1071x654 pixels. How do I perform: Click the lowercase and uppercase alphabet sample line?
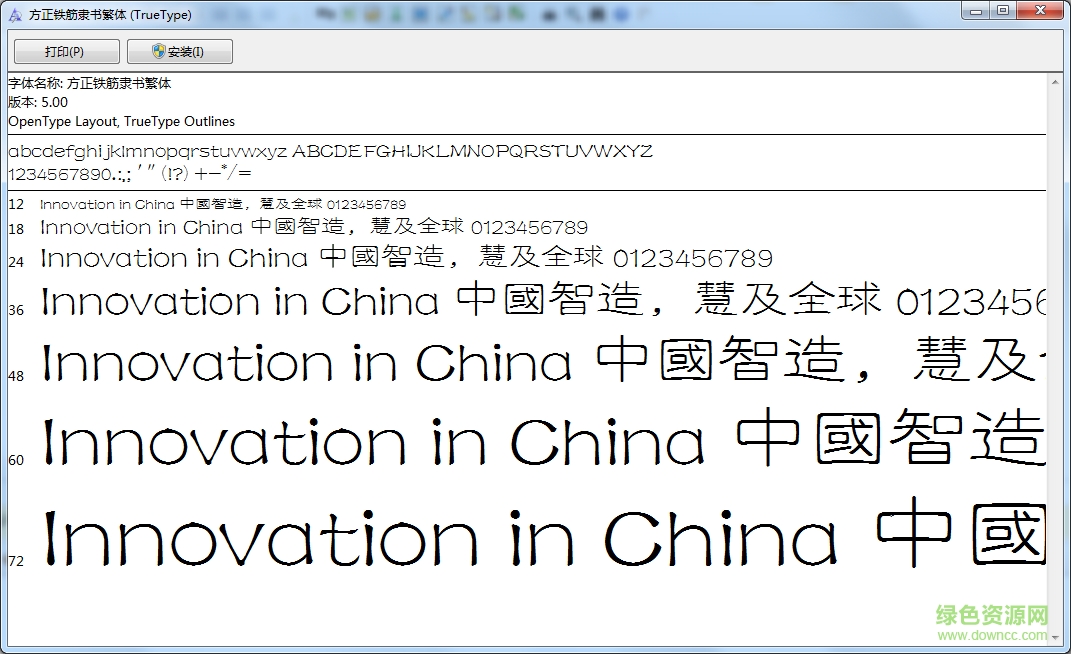(331, 151)
